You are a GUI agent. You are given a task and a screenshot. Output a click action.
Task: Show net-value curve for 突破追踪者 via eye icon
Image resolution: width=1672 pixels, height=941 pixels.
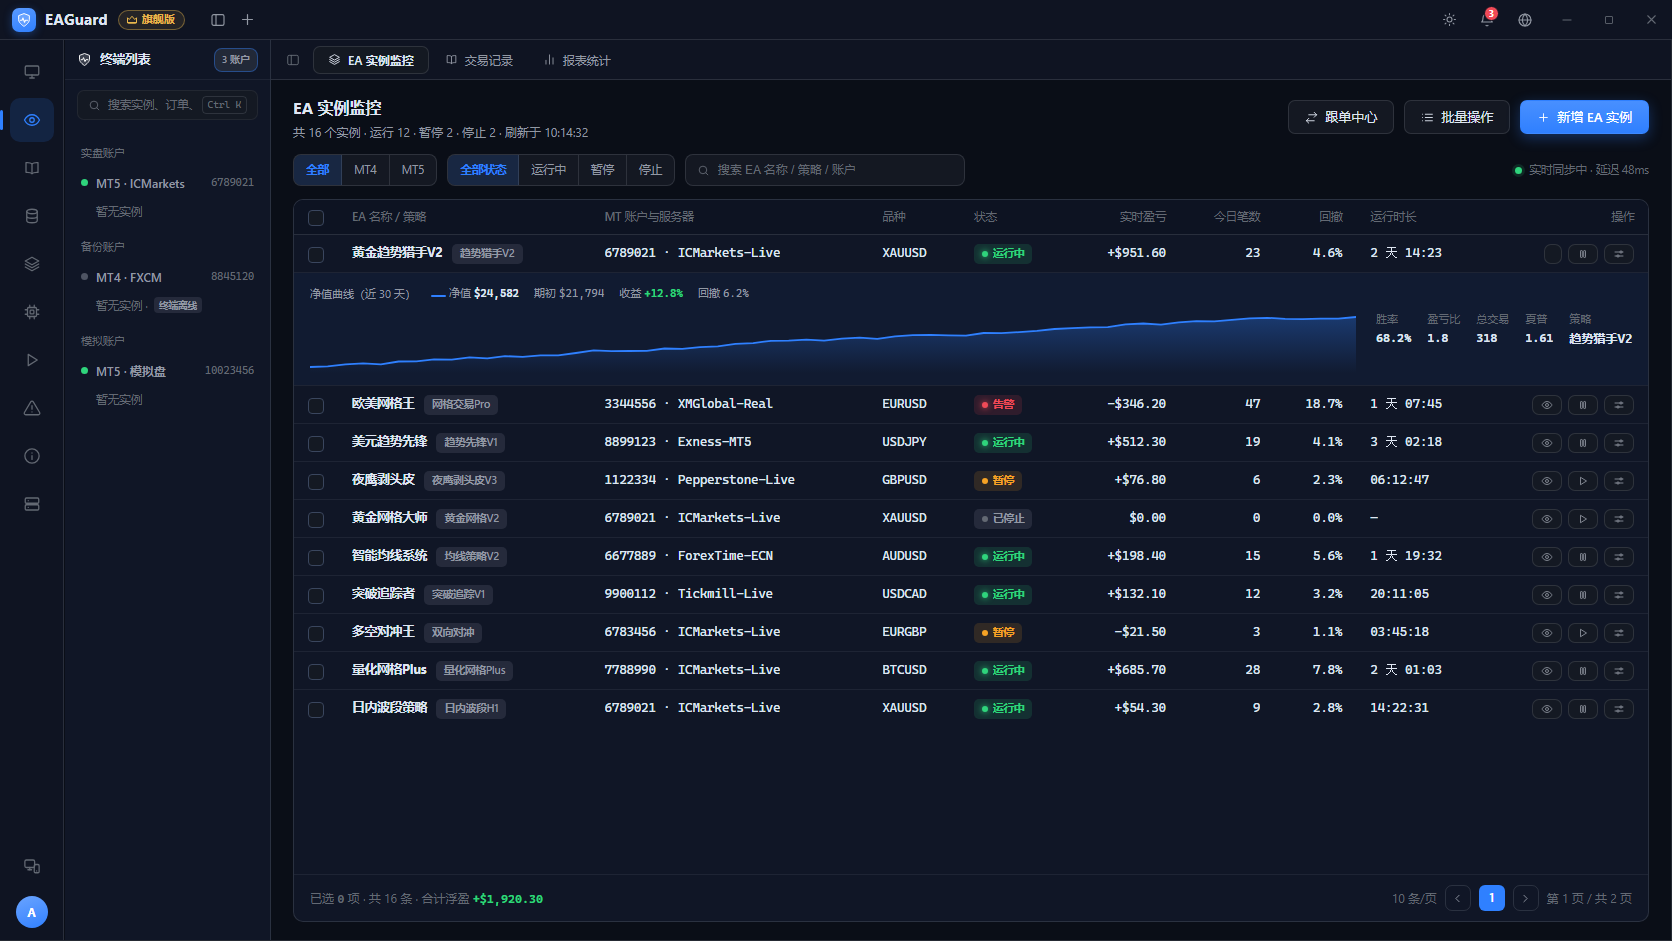(1547, 595)
